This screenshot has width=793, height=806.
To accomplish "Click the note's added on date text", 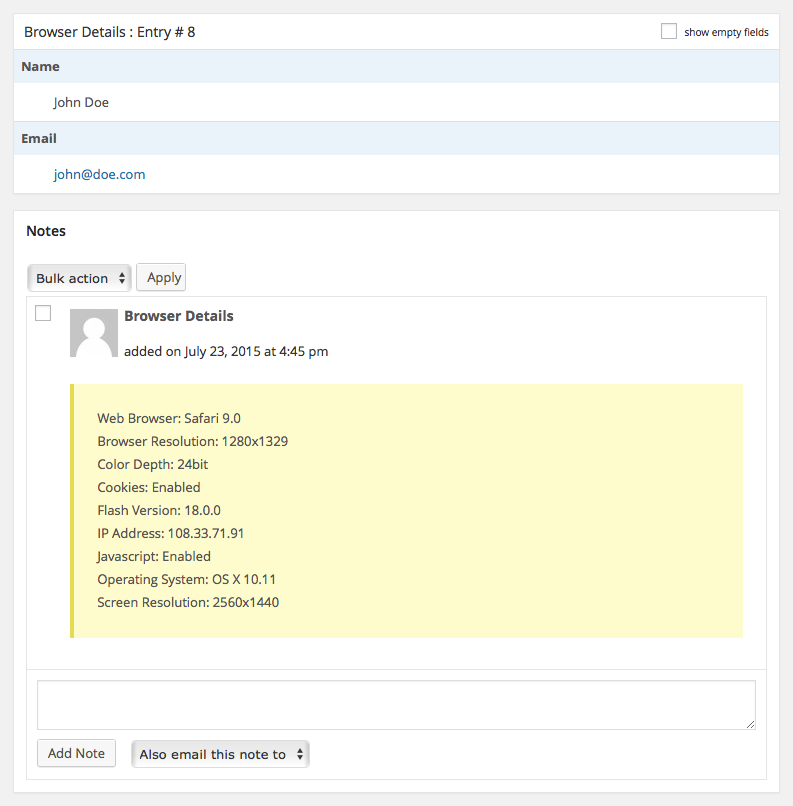I will 226,351.
